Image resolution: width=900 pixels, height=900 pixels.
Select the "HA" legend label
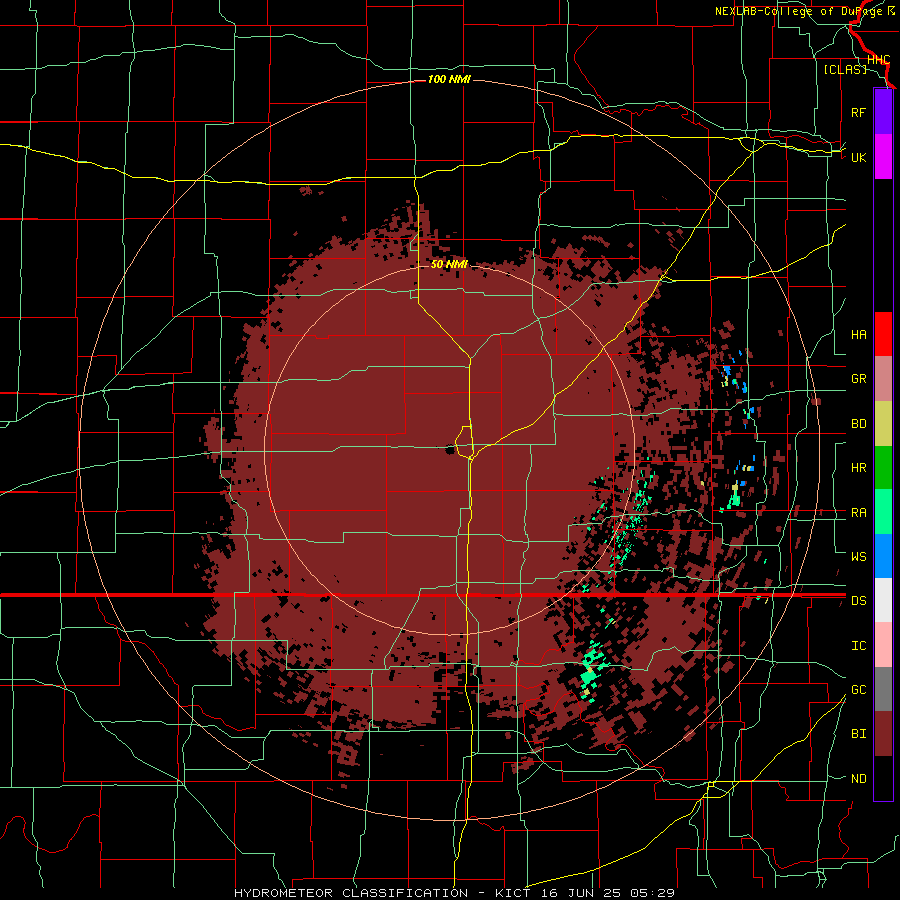point(858,334)
